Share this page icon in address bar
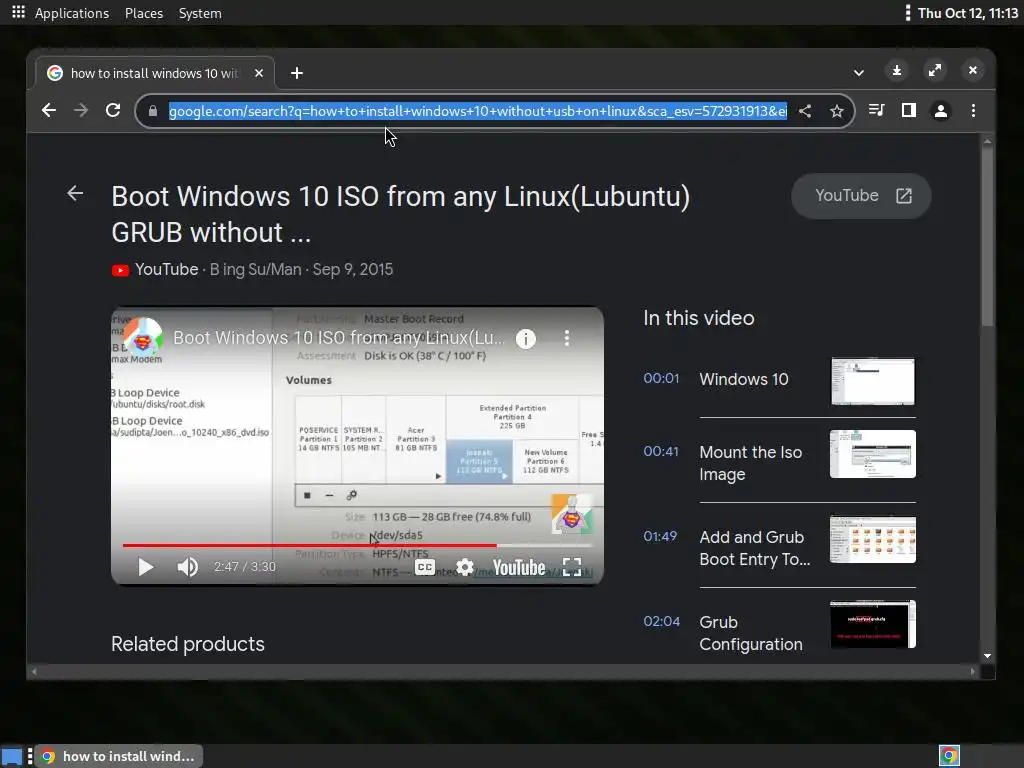The width and height of the screenshot is (1024, 768). coord(805,111)
